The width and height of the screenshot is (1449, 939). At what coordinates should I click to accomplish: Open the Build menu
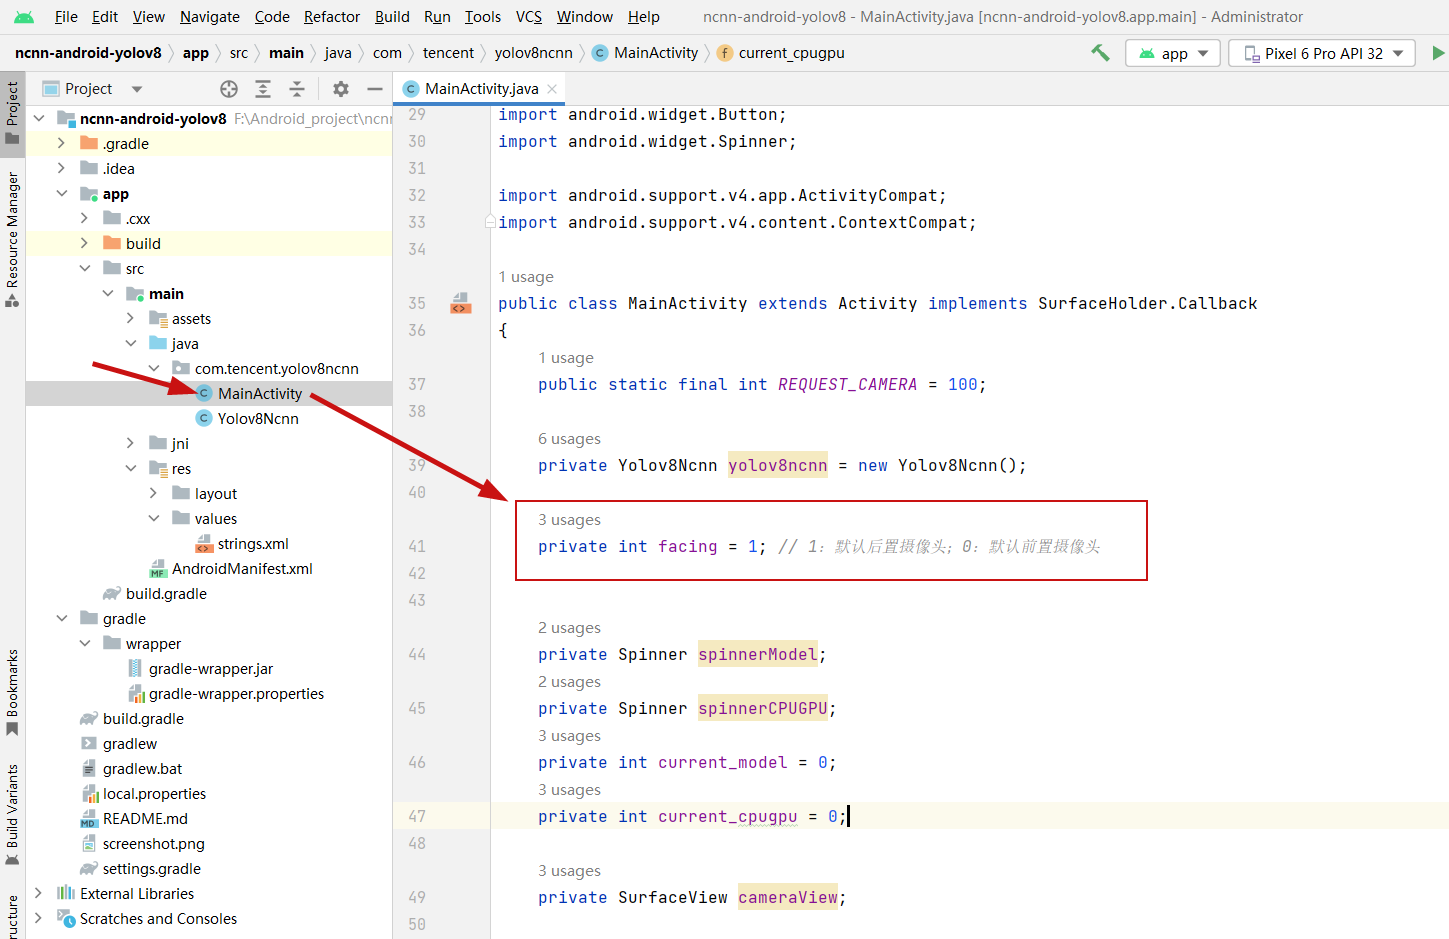click(392, 17)
